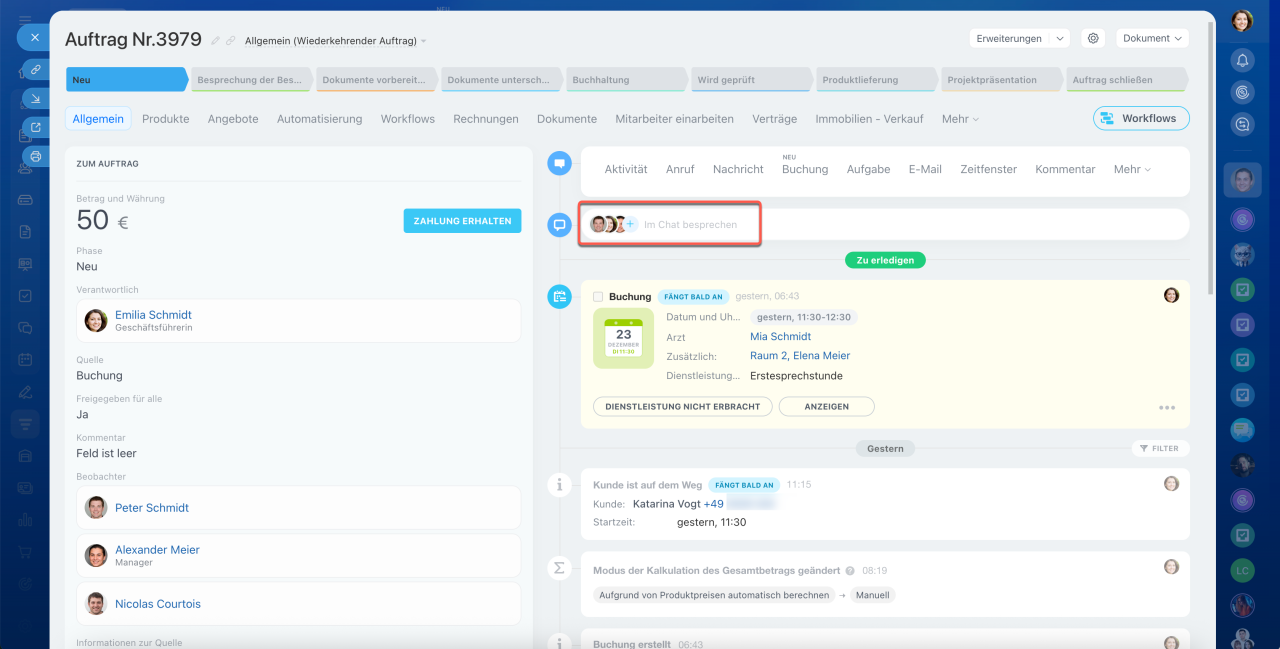The height and width of the screenshot is (649, 1280).
Task: Set order stage to Buchhaltung in progress bar
Action: [x=626, y=80]
